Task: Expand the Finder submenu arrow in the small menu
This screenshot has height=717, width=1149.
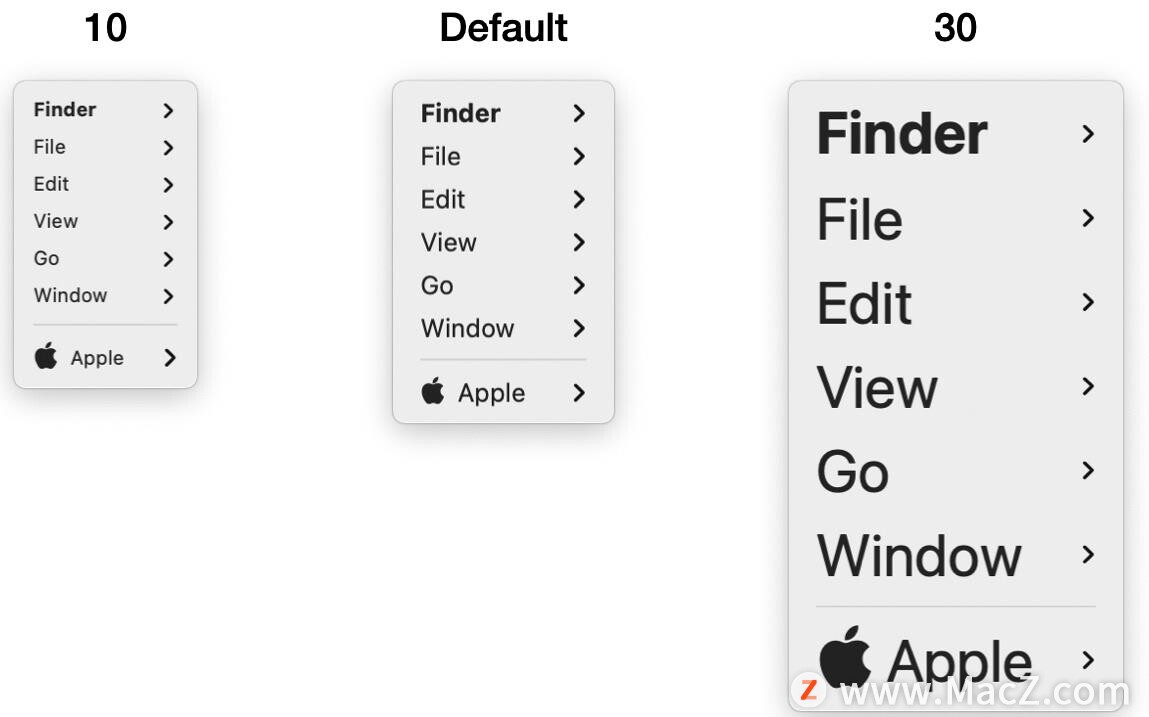Action: coord(168,110)
